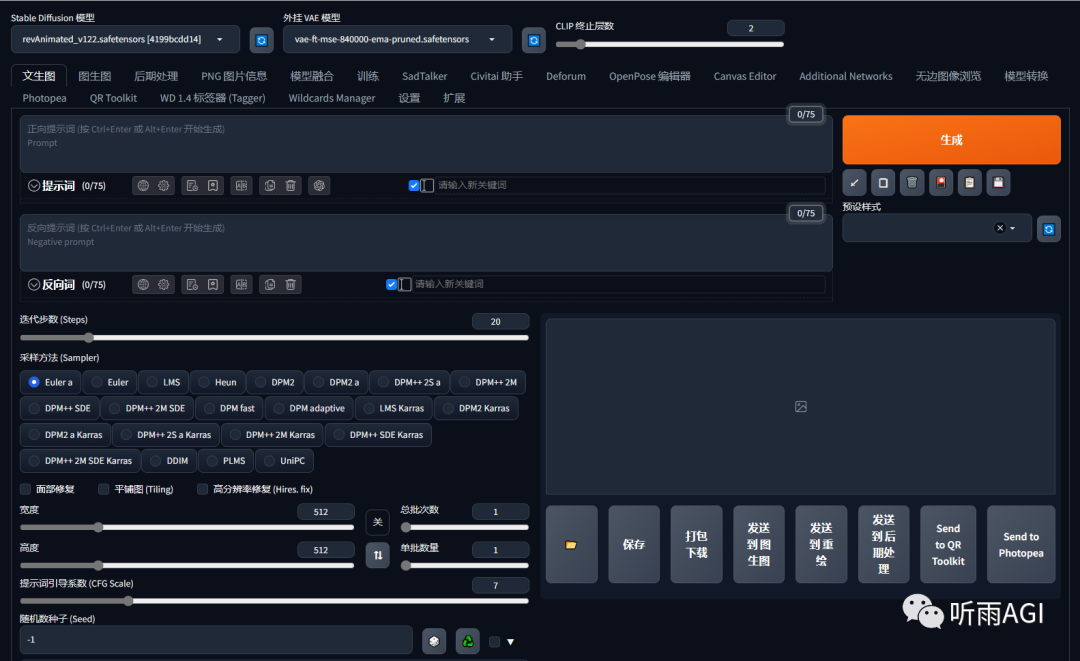The height and width of the screenshot is (661, 1080).
Task: Click the Send to QR Toolkit button
Action: coord(948,545)
